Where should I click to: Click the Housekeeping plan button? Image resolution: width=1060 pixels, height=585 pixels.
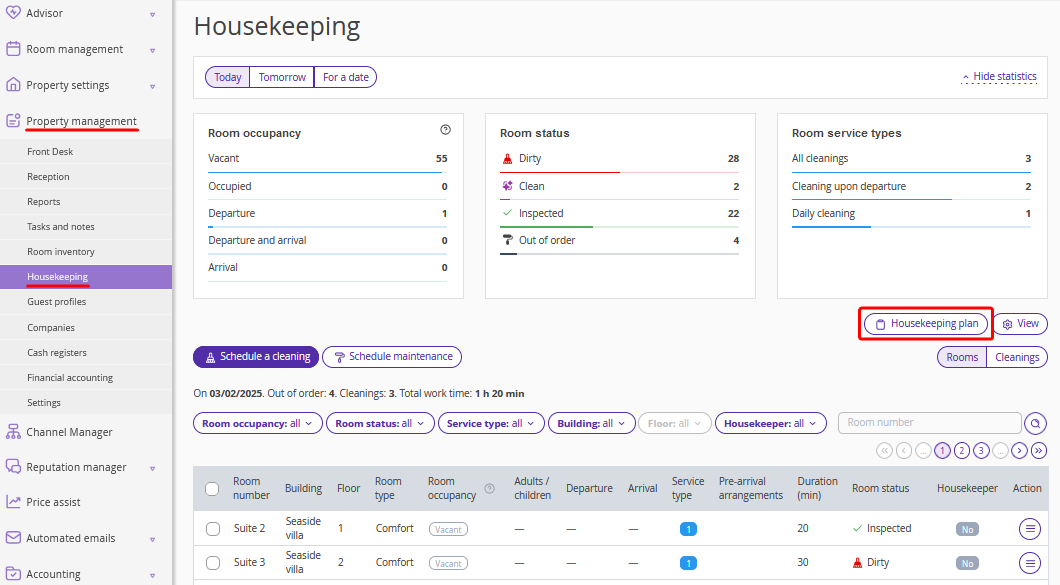(926, 324)
